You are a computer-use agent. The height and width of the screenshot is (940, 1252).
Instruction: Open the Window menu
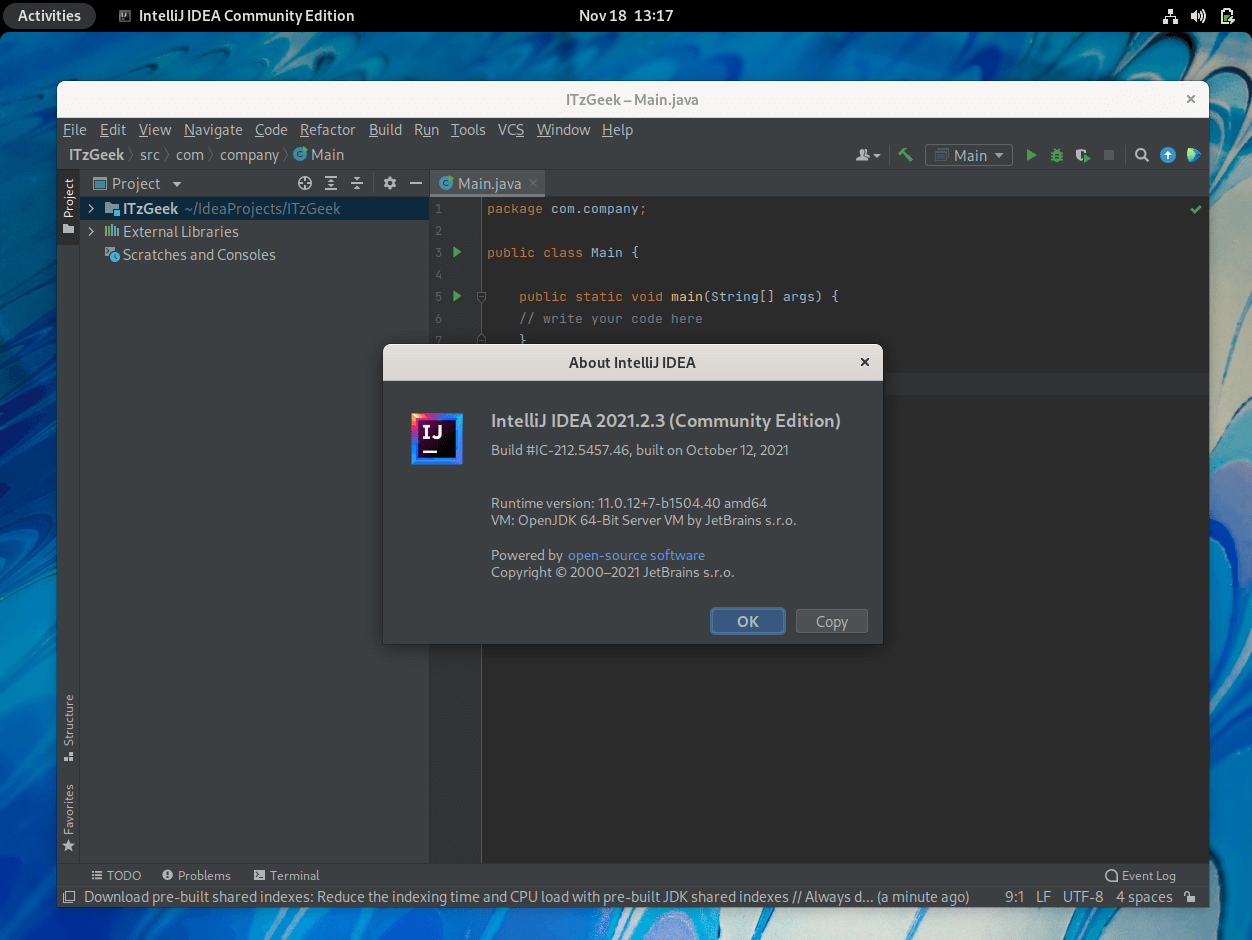pos(563,130)
